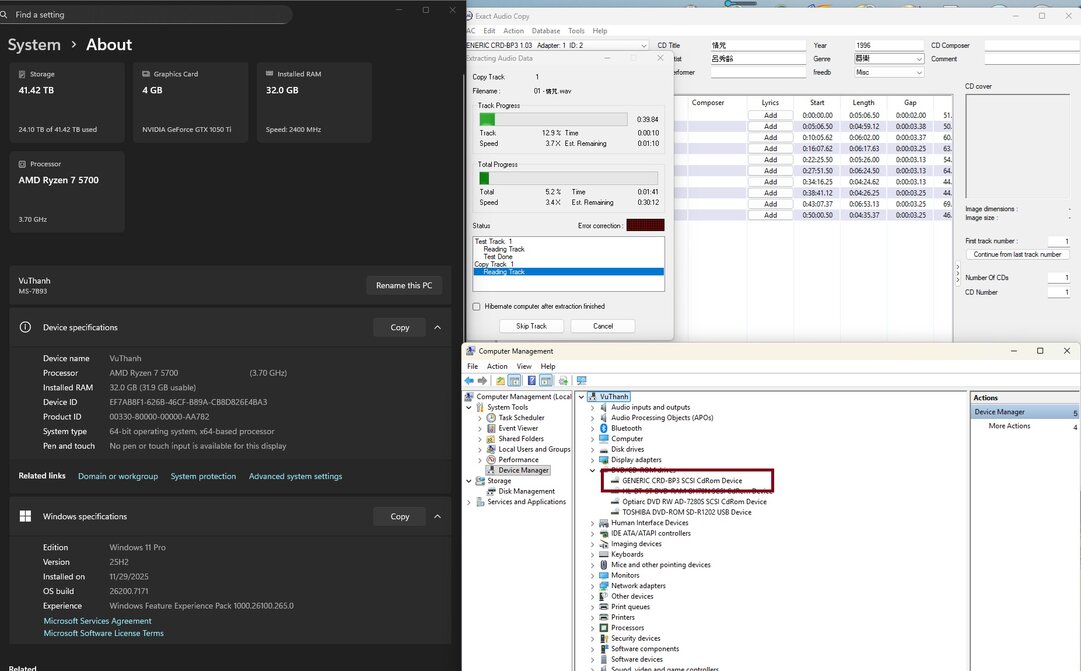Expand the Disk drives category arrow
The width and height of the screenshot is (1081, 671).
(592, 450)
